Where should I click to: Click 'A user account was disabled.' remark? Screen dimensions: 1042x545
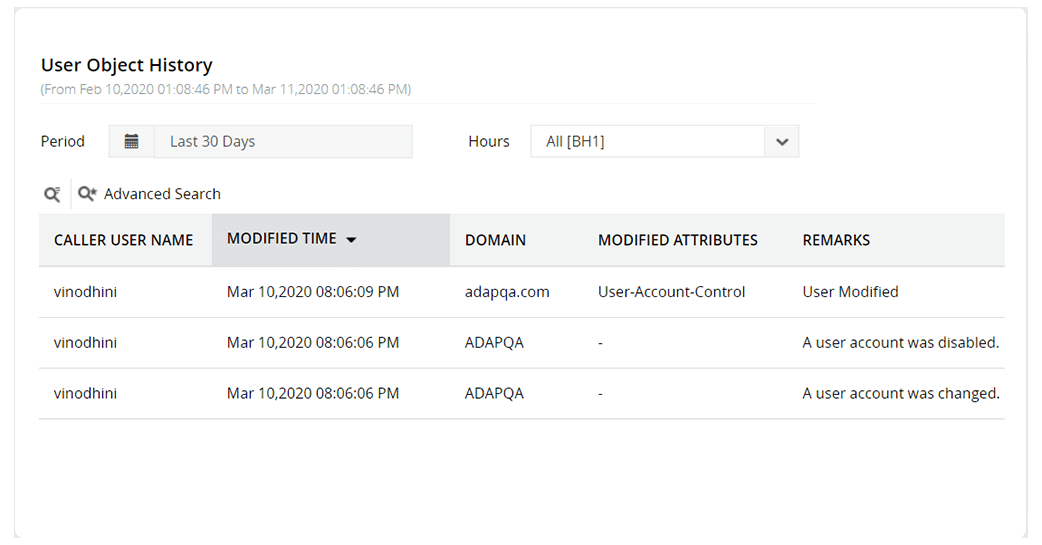(x=900, y=342)
